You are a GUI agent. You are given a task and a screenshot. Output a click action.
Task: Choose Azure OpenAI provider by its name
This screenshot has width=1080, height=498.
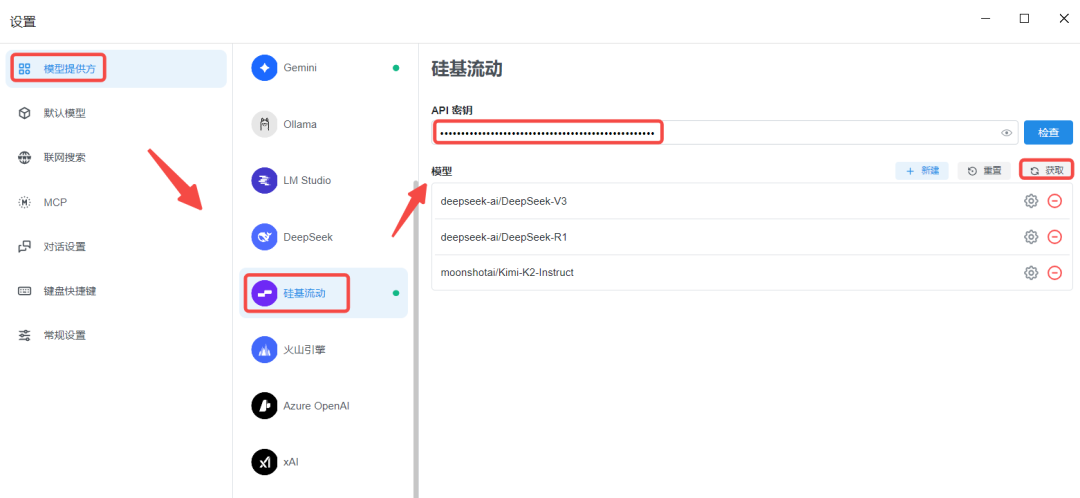point(317,406)
